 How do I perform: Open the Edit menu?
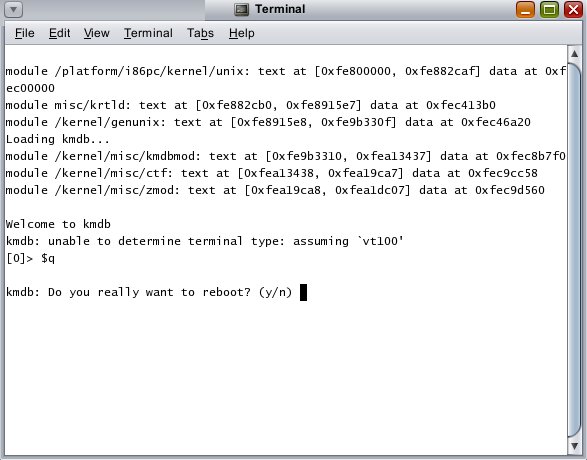(60, 33)
